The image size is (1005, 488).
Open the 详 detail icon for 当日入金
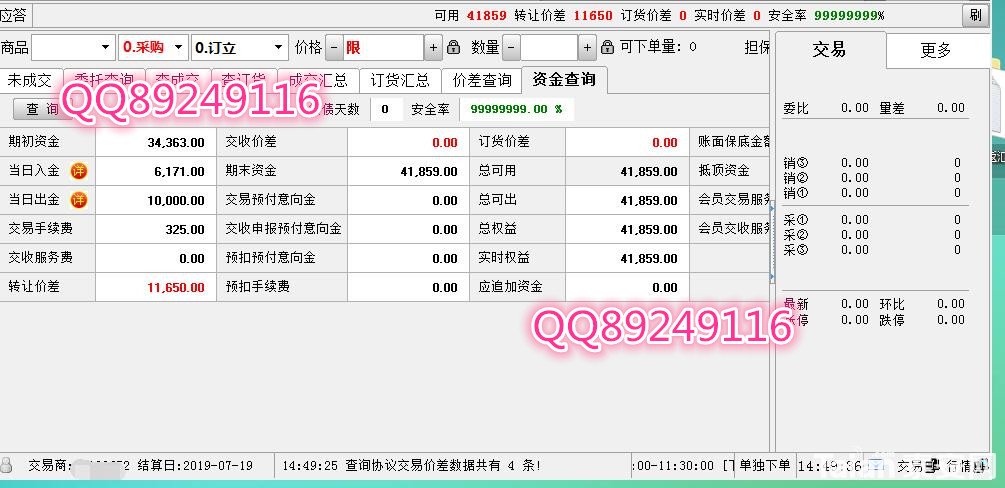(78, 171)
